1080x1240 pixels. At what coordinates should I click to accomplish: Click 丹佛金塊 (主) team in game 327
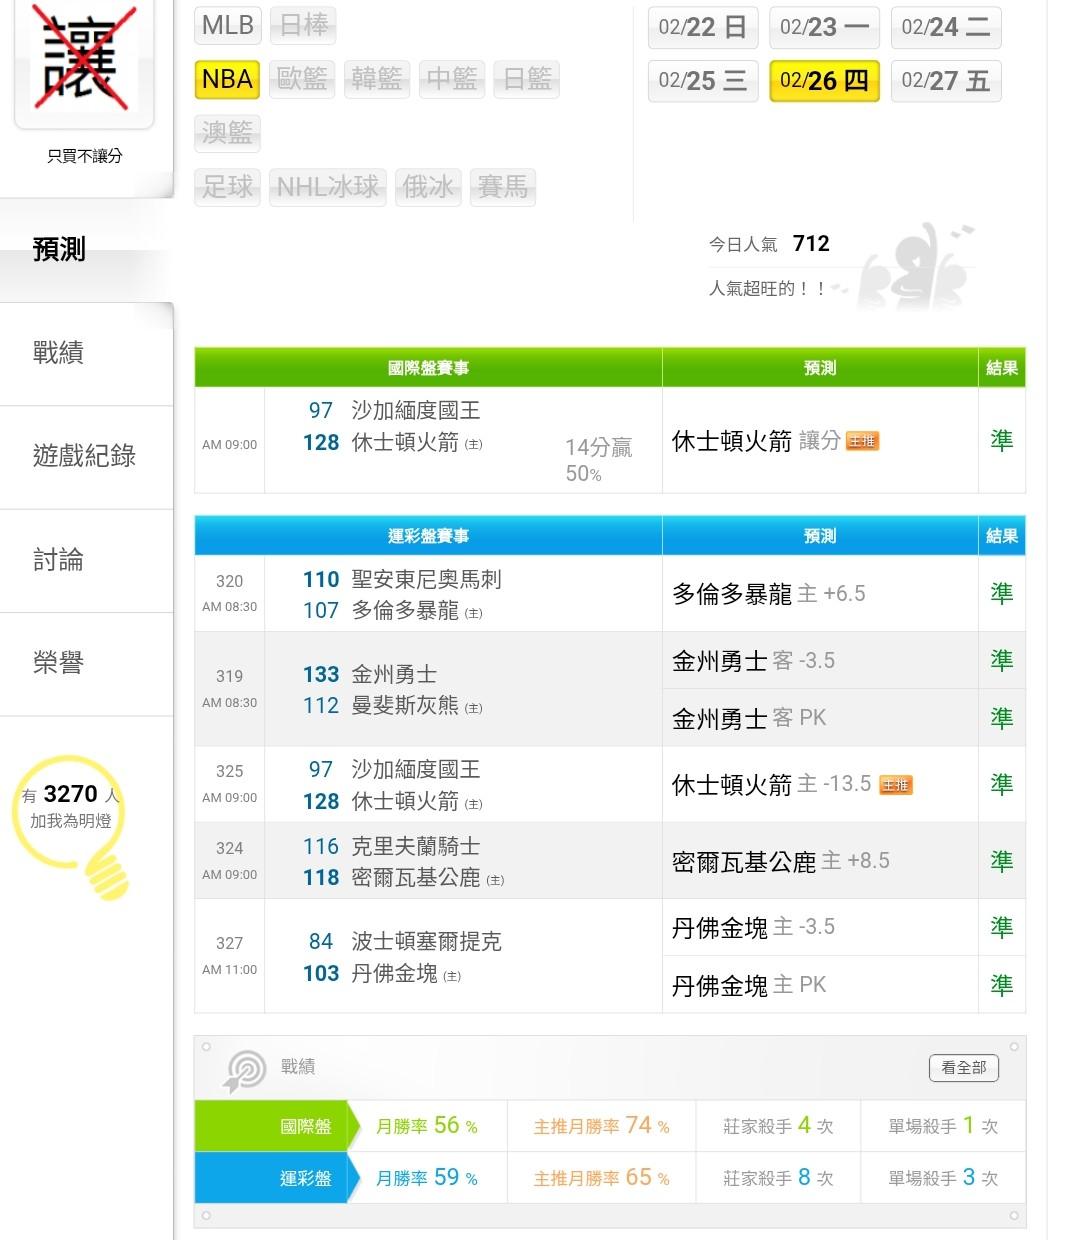click(406, 974)
